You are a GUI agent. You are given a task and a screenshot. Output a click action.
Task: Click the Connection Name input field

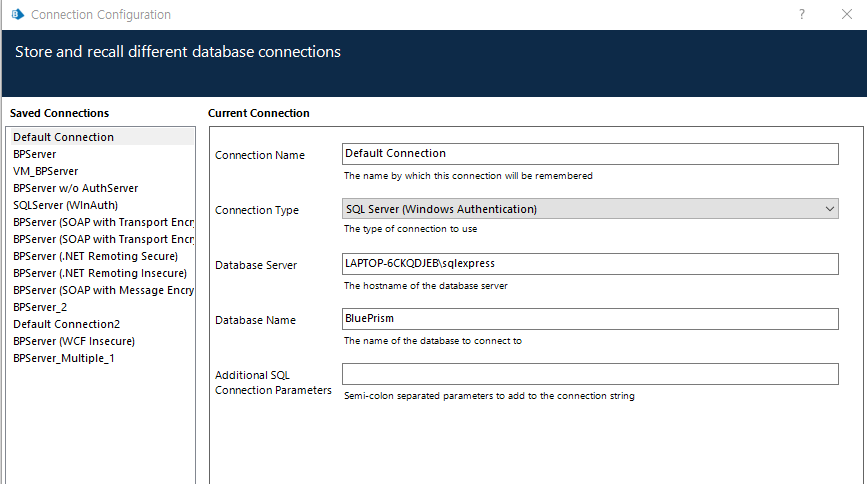590,154
